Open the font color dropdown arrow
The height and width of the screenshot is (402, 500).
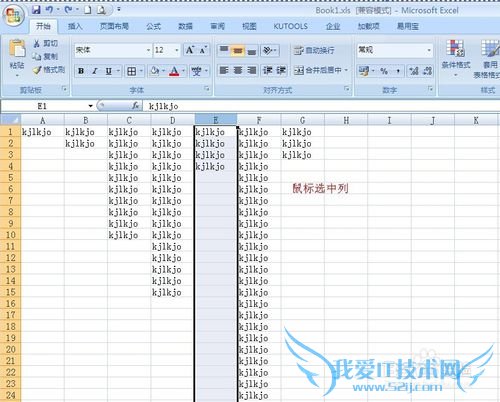(x=183, y=71)
